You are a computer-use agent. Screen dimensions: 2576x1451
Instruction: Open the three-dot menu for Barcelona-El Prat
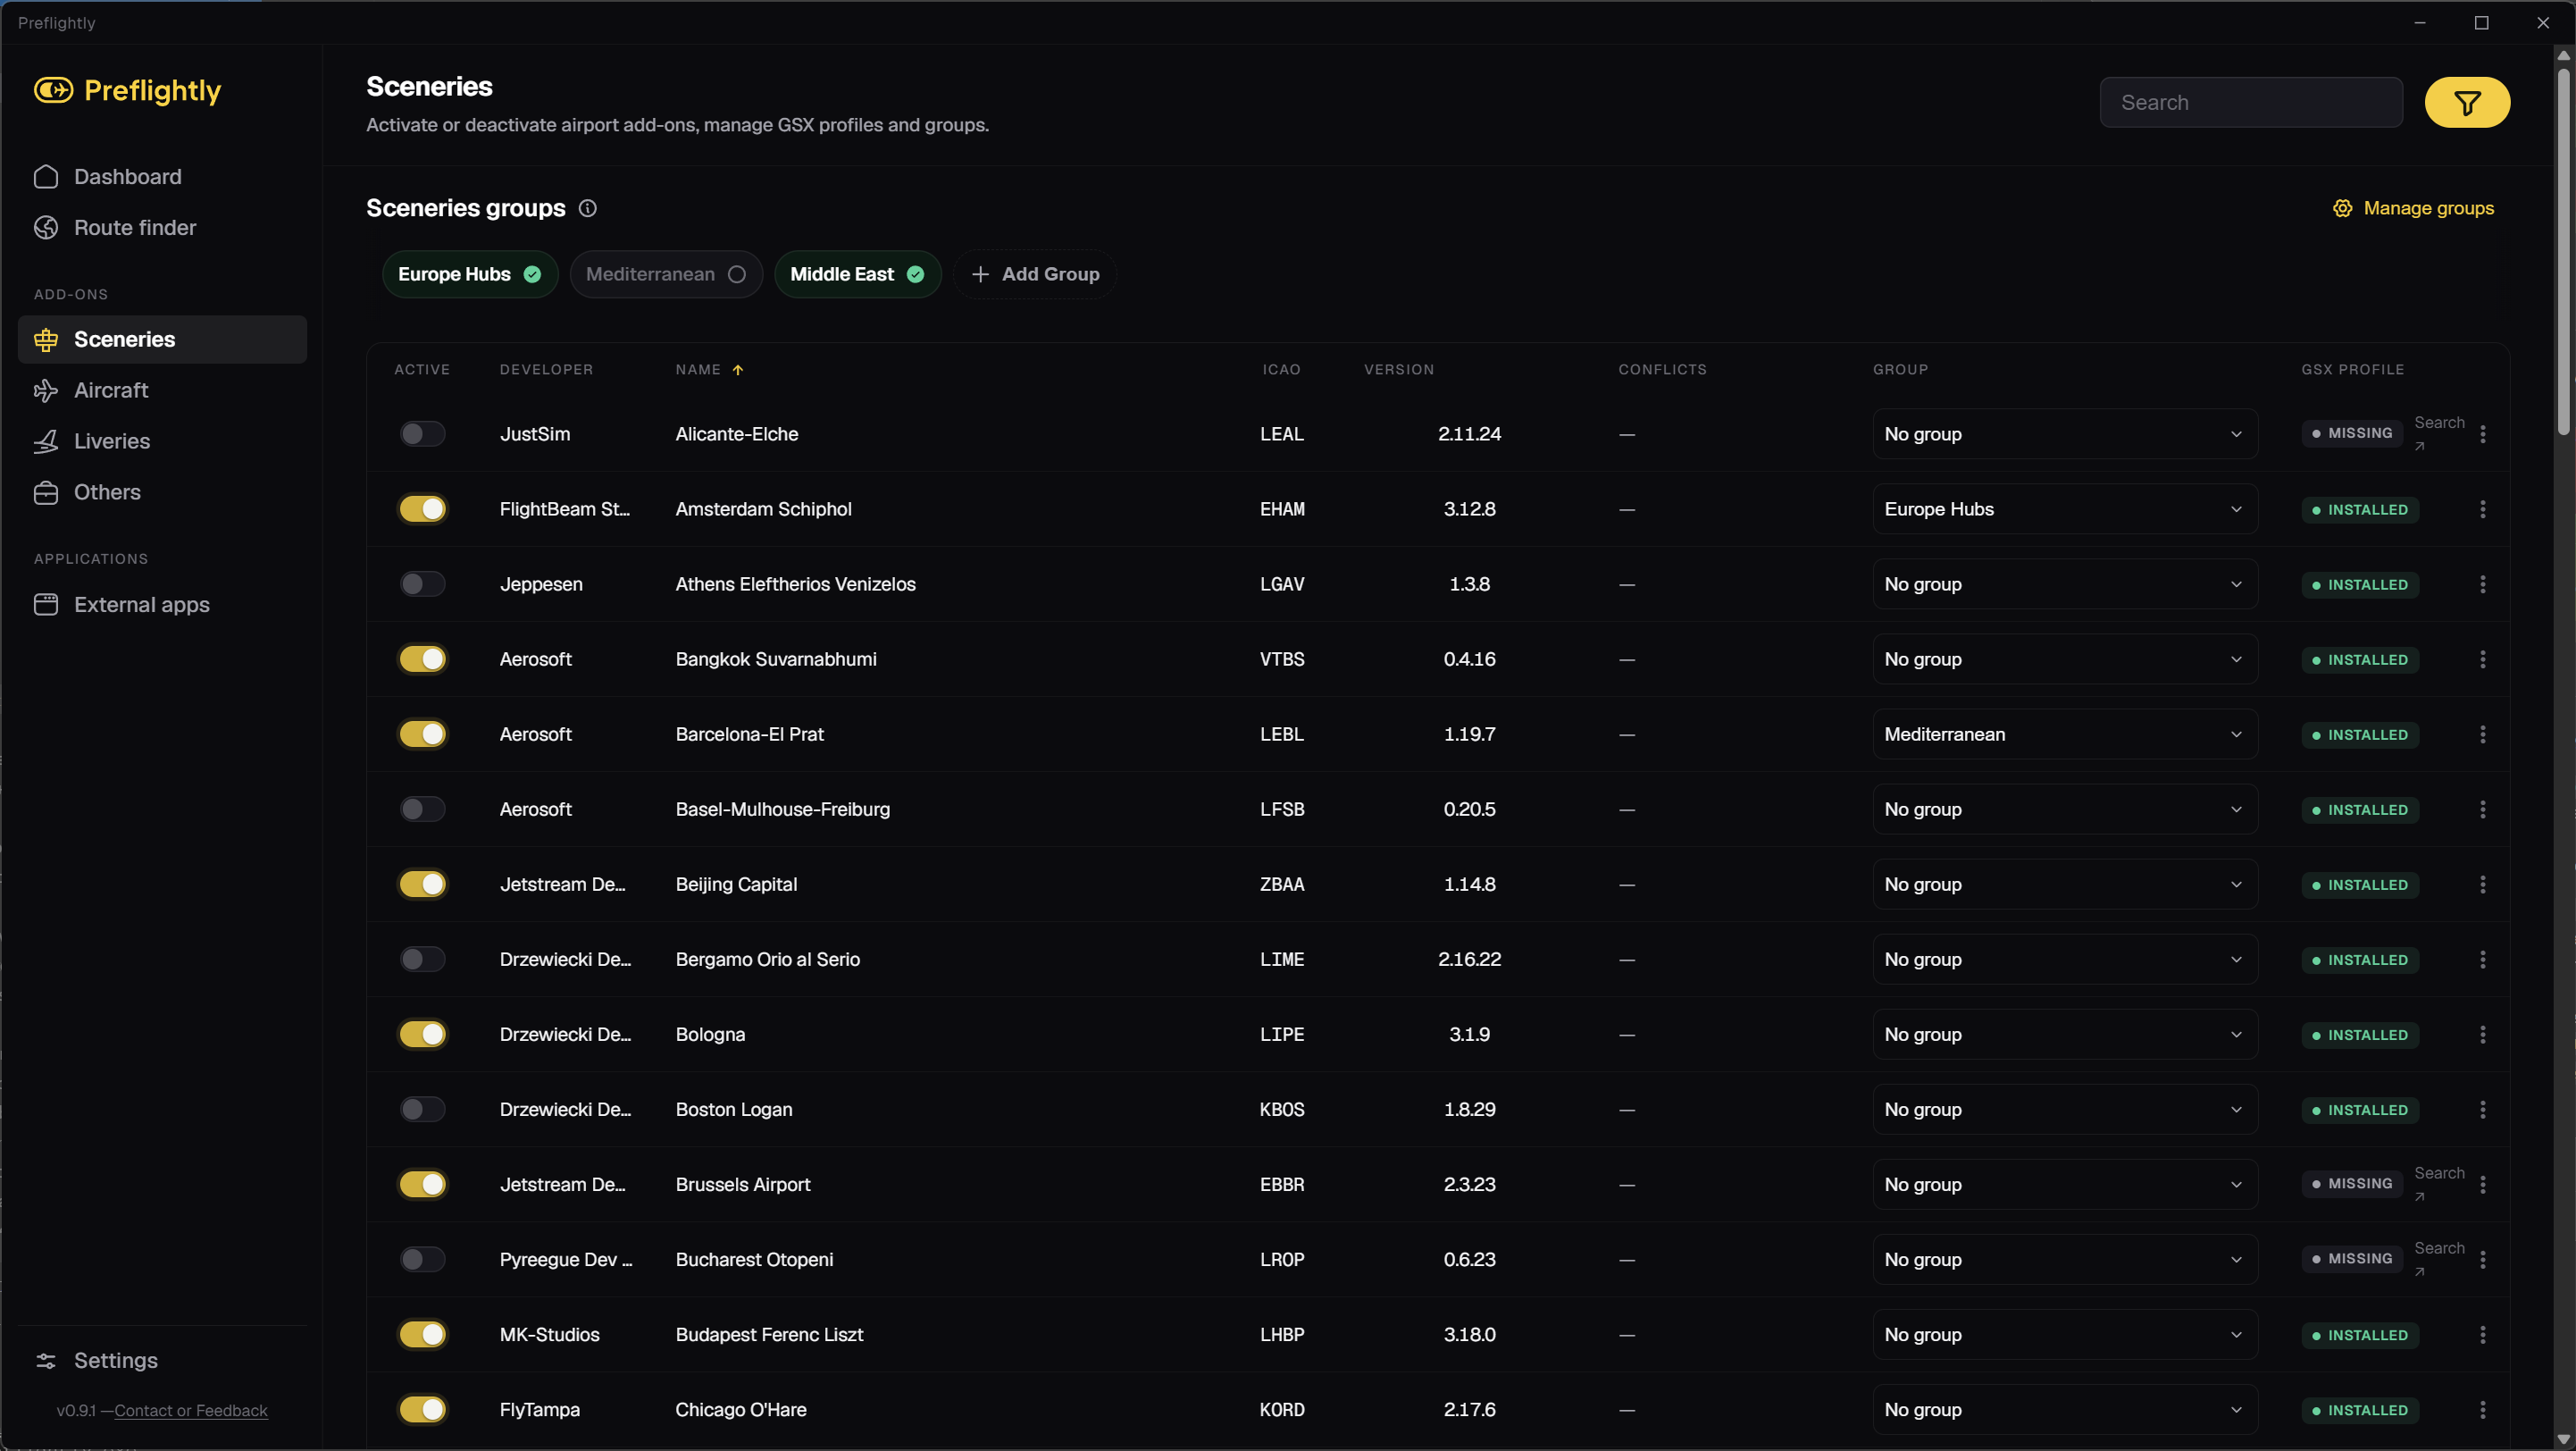2483,734
